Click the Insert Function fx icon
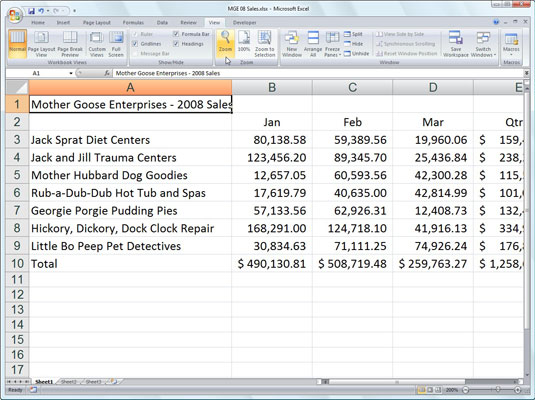The width and height of the screenshot is (535, 400). (107, 73)
